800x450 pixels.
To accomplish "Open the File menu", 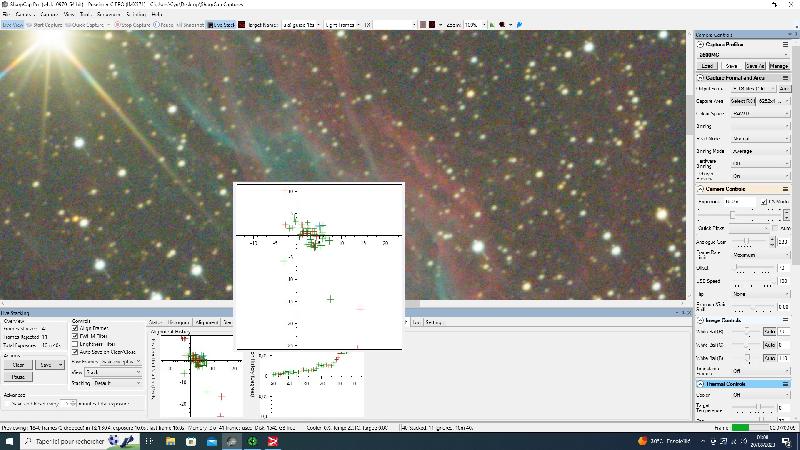I will point(6,14).
